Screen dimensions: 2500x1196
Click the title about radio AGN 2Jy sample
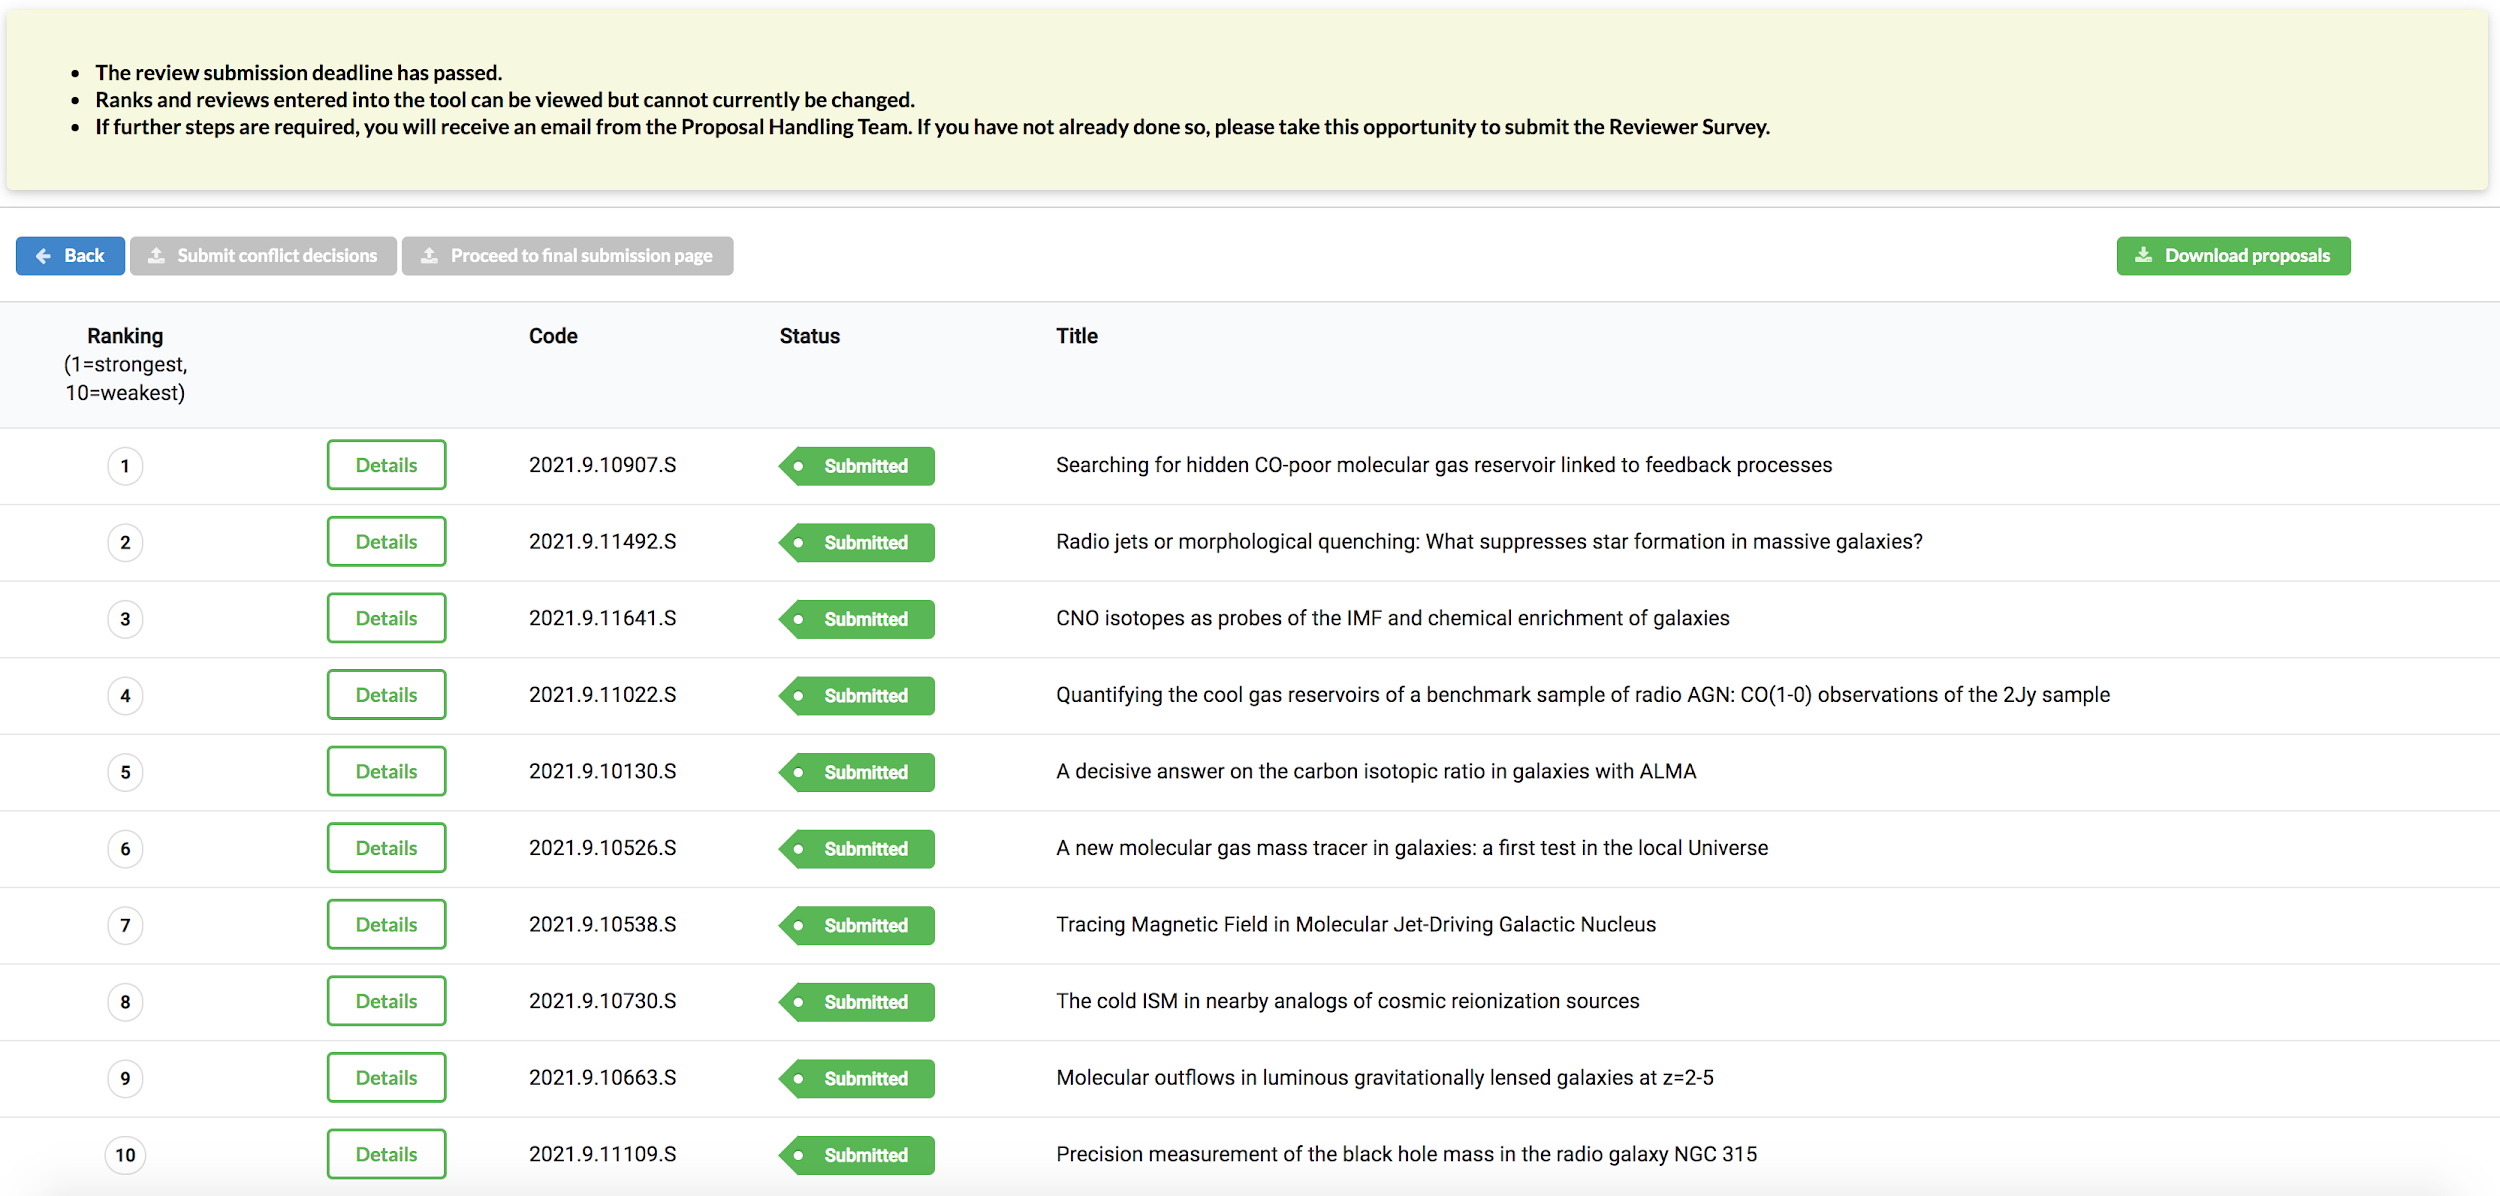1582,695
